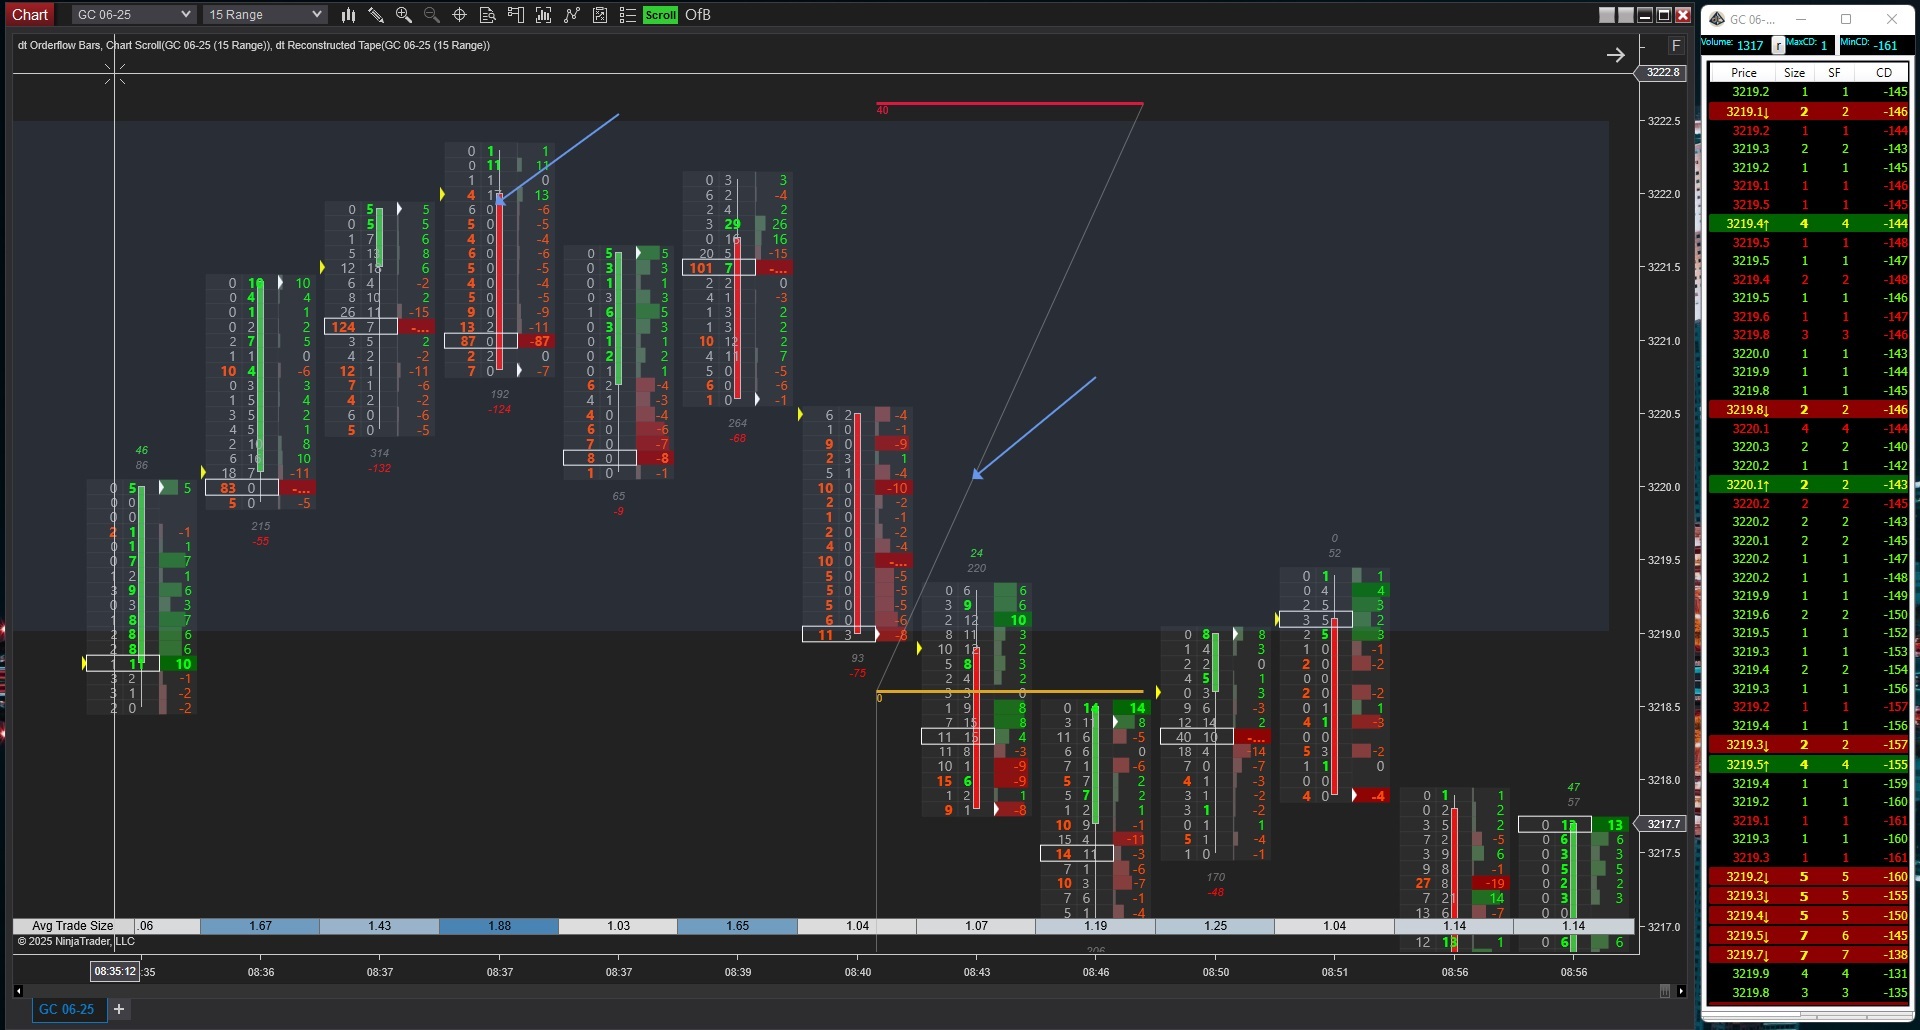Maximize the GC 06 tape window
This screenshot has height=1030, width=1920.
click(1846, 19)
